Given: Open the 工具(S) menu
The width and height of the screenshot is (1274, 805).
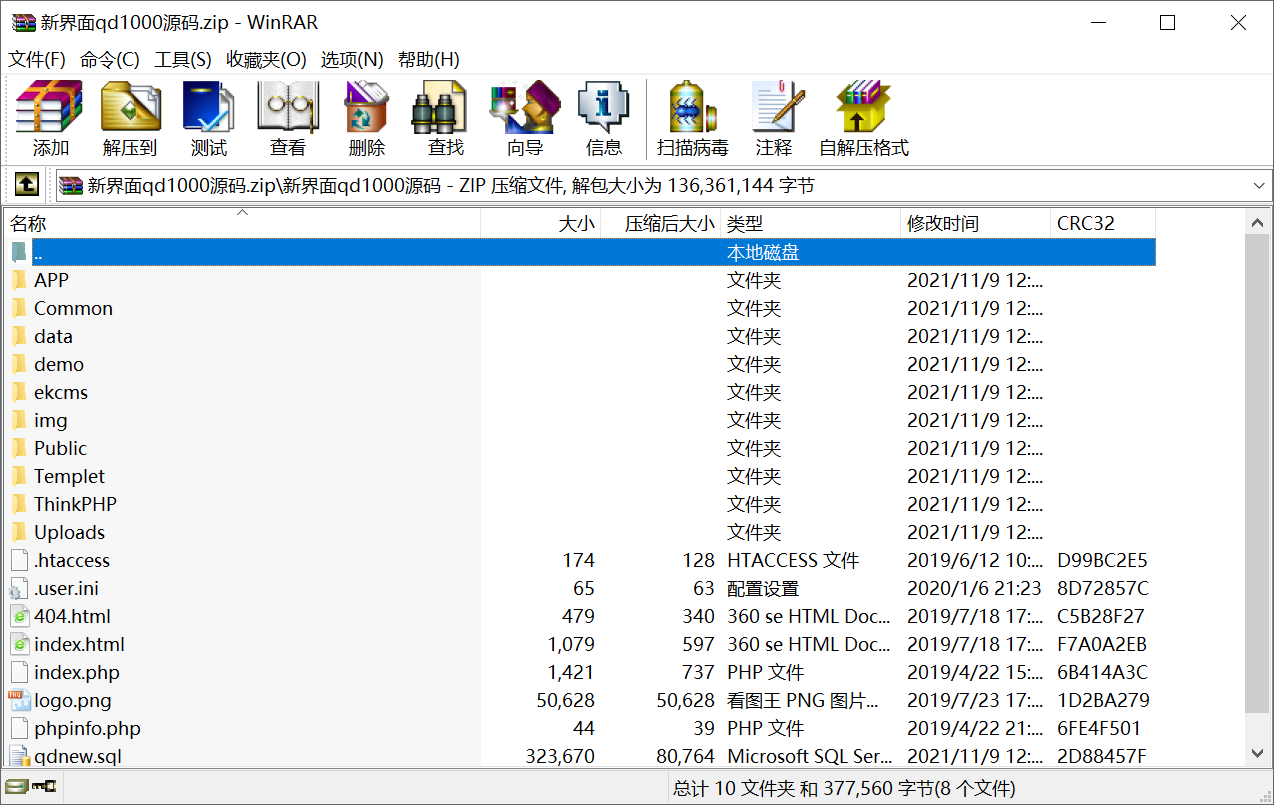Looking at the screenshot, I should (183, 60).
